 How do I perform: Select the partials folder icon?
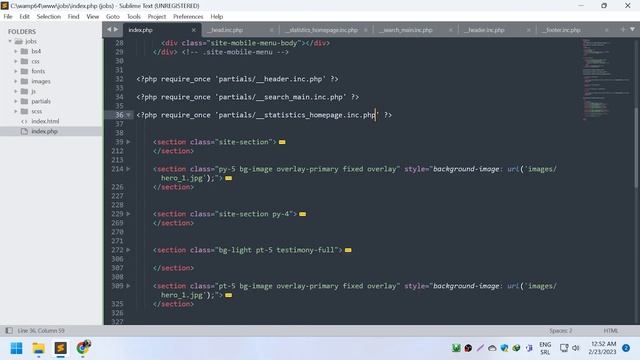(24, 101)
